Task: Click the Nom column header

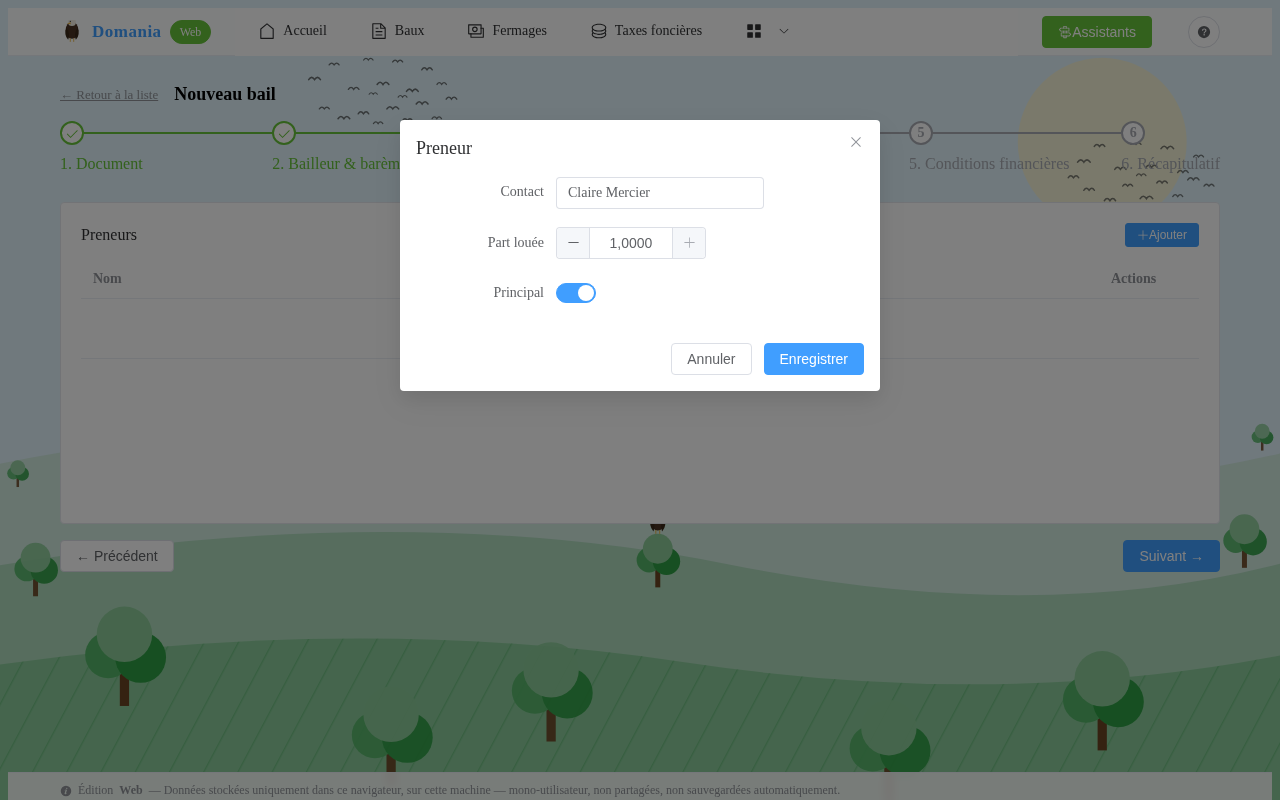Action: click(x=107, y=279)
